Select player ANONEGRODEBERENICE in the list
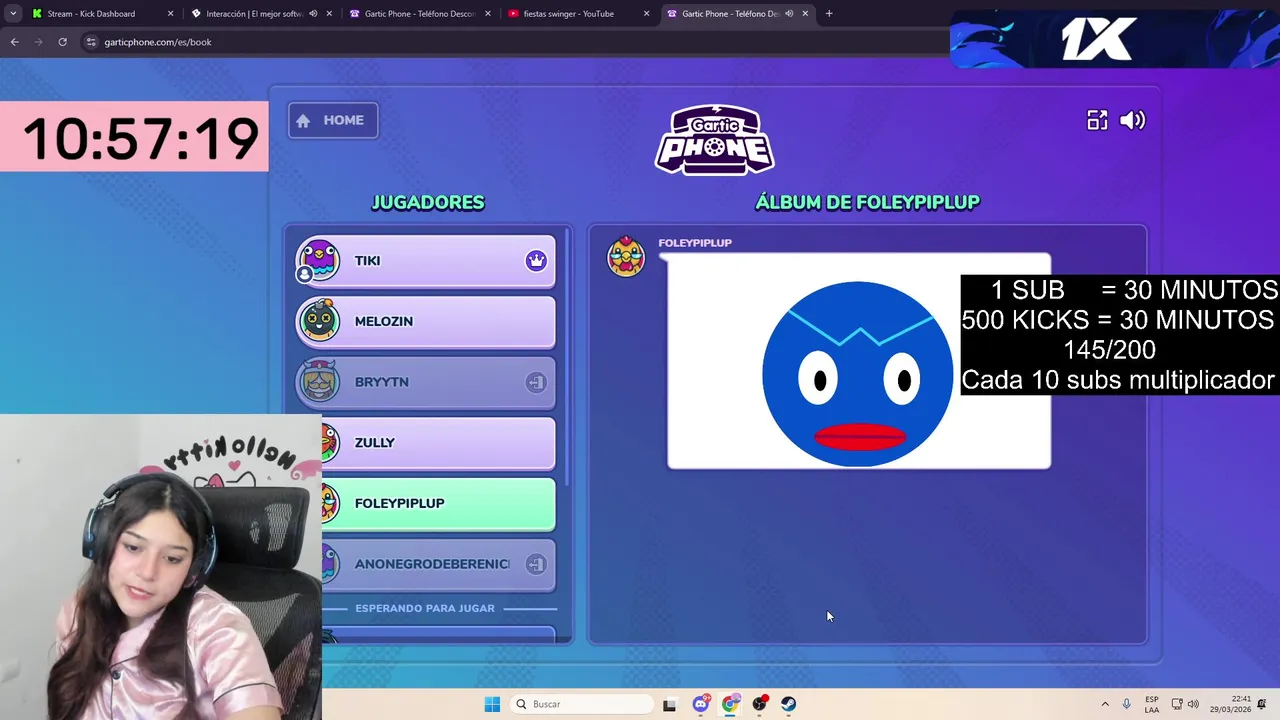This screenshot has height=720, width=1280. (x=438, y=564)
